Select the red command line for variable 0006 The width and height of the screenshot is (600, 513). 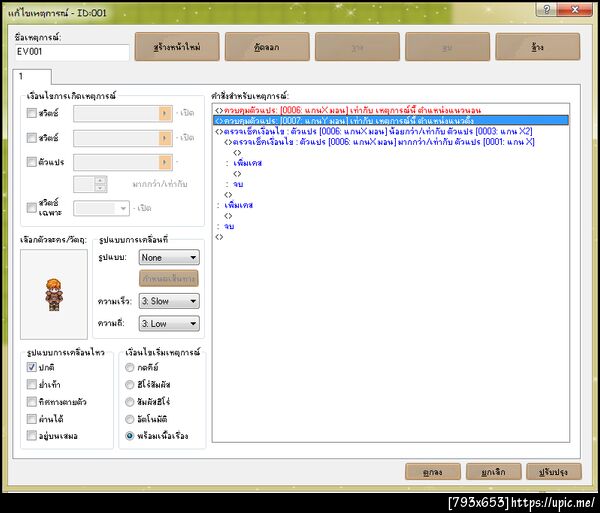tap(391, 110)
